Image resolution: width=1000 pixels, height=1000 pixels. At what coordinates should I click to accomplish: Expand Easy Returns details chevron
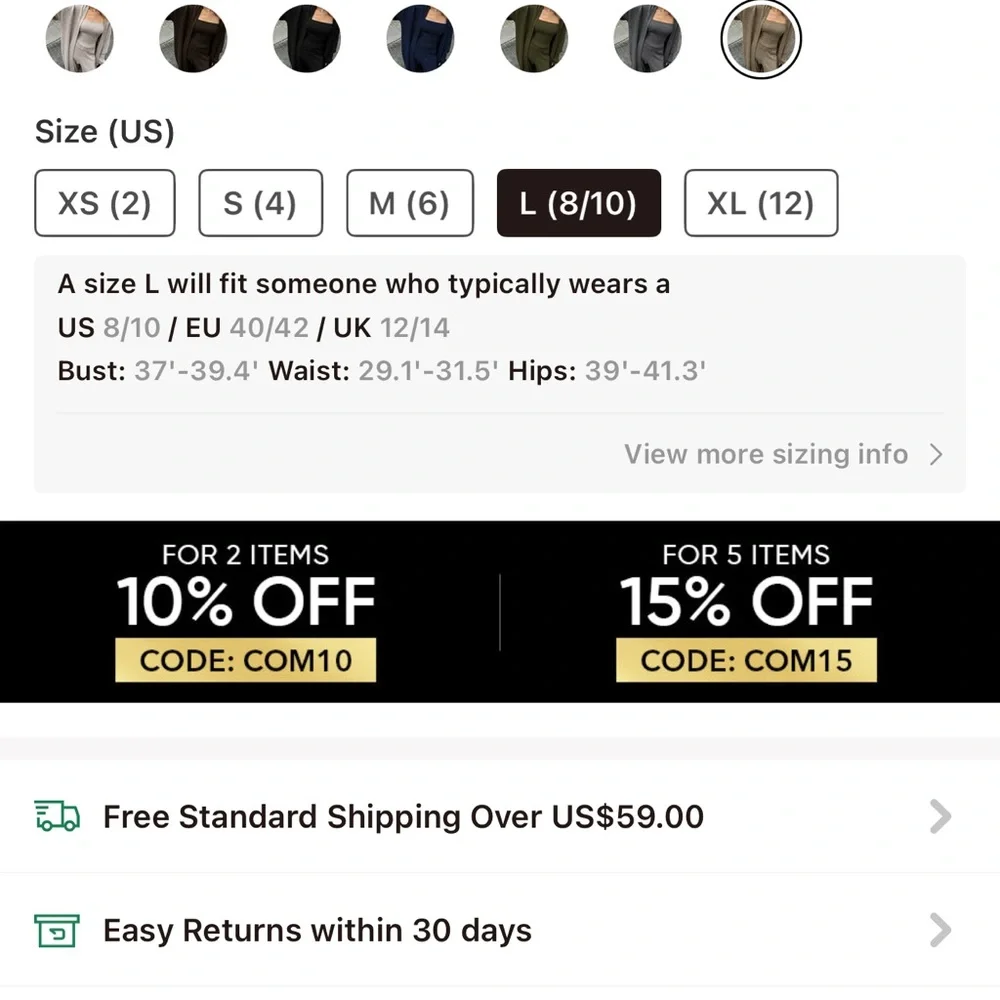939,930
